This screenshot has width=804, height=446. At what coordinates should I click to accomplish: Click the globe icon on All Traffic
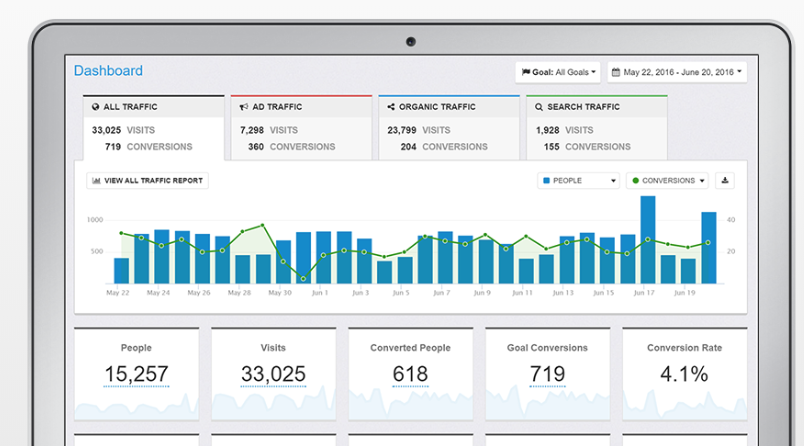pyautogui.click(x=96, y=107)
